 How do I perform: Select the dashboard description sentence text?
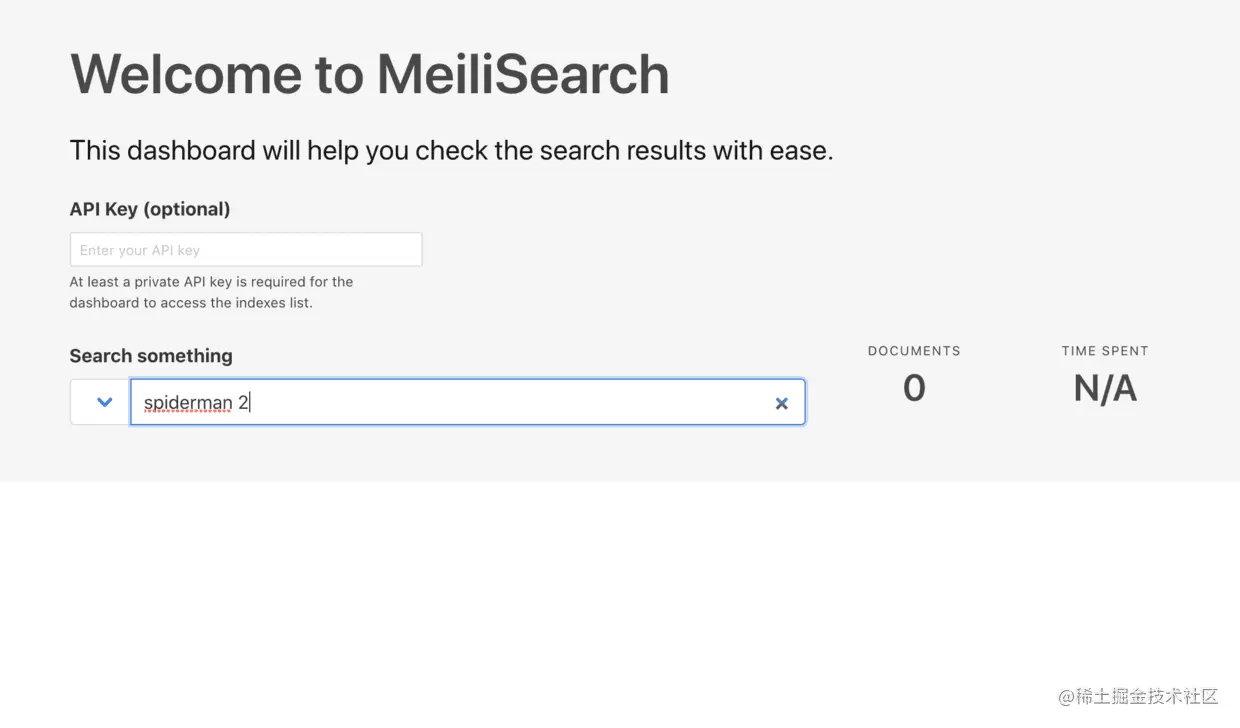tap(450, 150)
